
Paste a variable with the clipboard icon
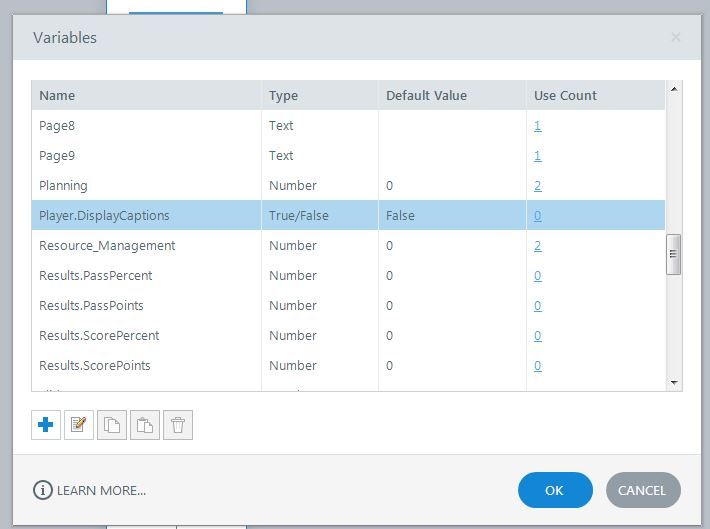145,425
